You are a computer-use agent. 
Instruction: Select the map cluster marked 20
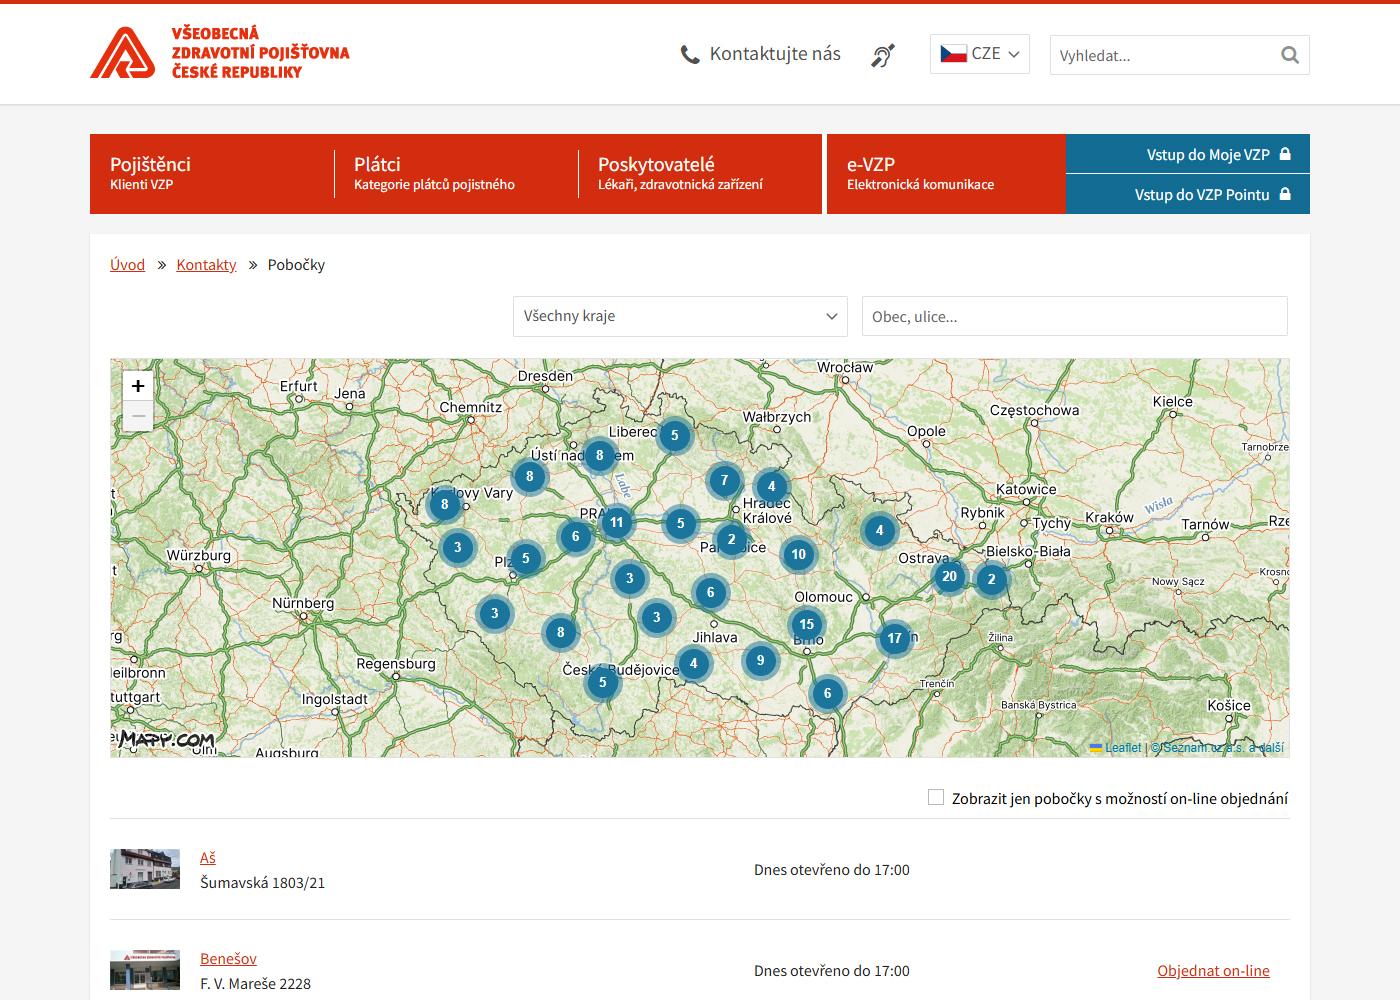tap(949, 576)
